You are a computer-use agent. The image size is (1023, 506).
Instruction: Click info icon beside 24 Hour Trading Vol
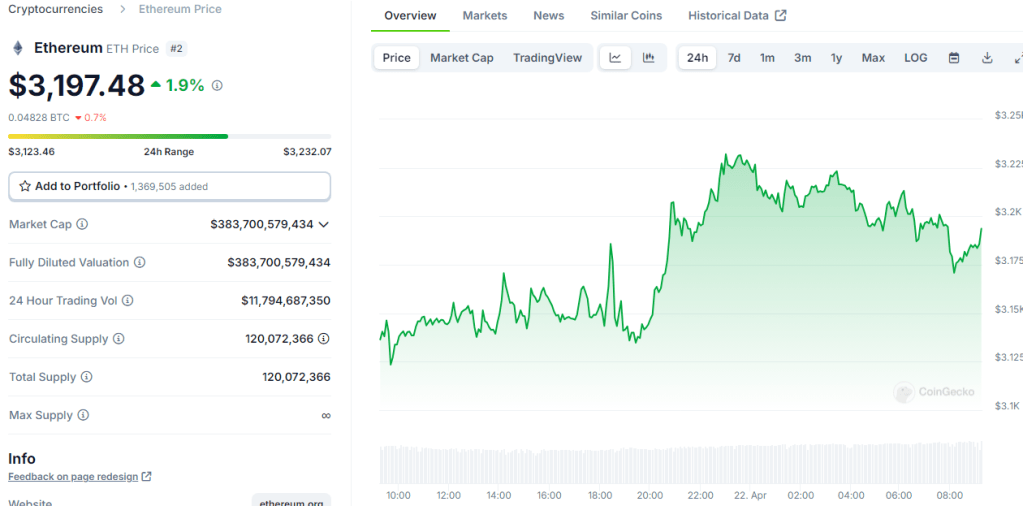click(x=127, y=301)
